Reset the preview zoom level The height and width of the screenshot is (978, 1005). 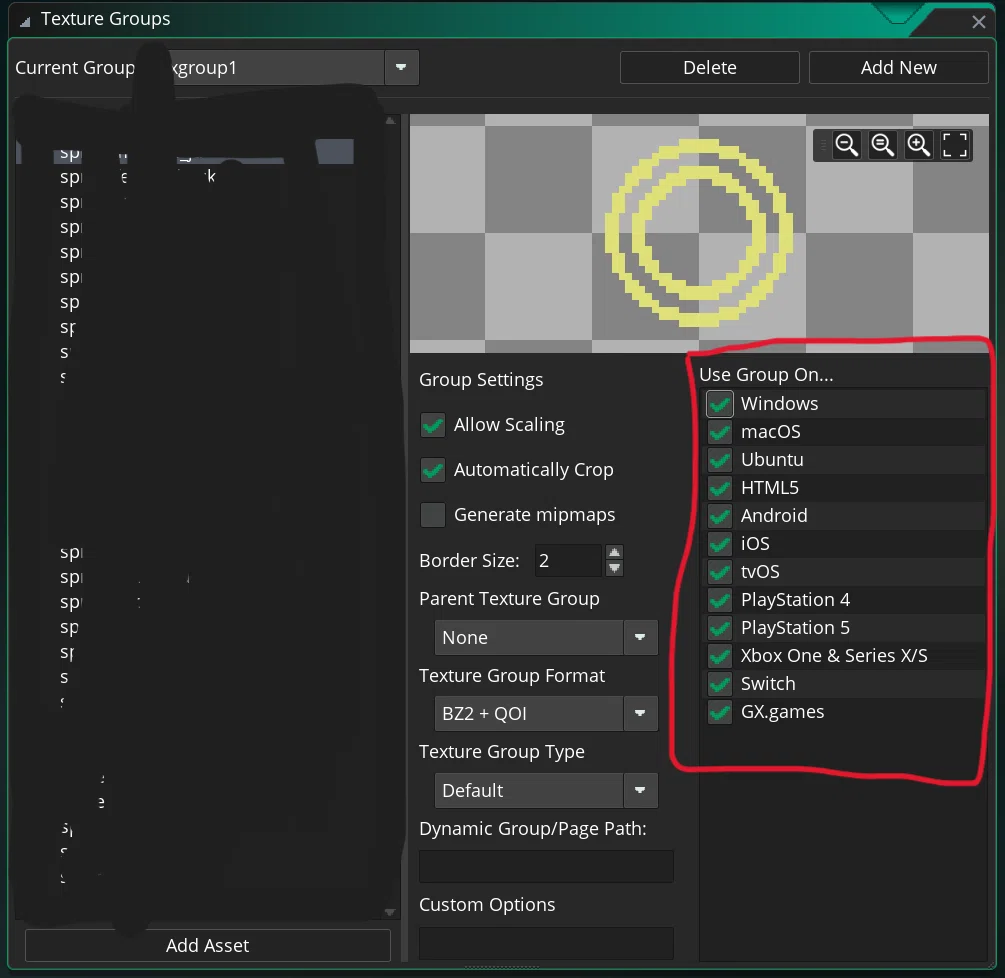click(x=882, y=145)
